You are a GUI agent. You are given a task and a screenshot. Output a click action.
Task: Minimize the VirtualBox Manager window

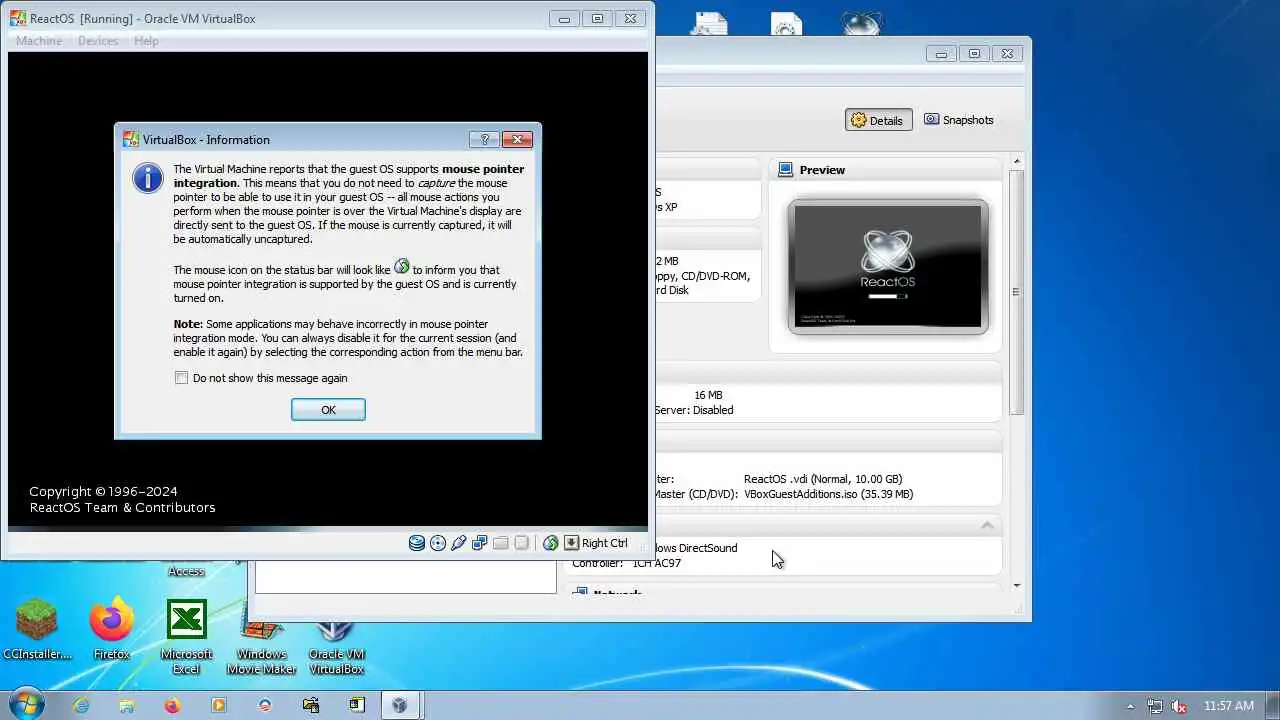coord(941,54)
